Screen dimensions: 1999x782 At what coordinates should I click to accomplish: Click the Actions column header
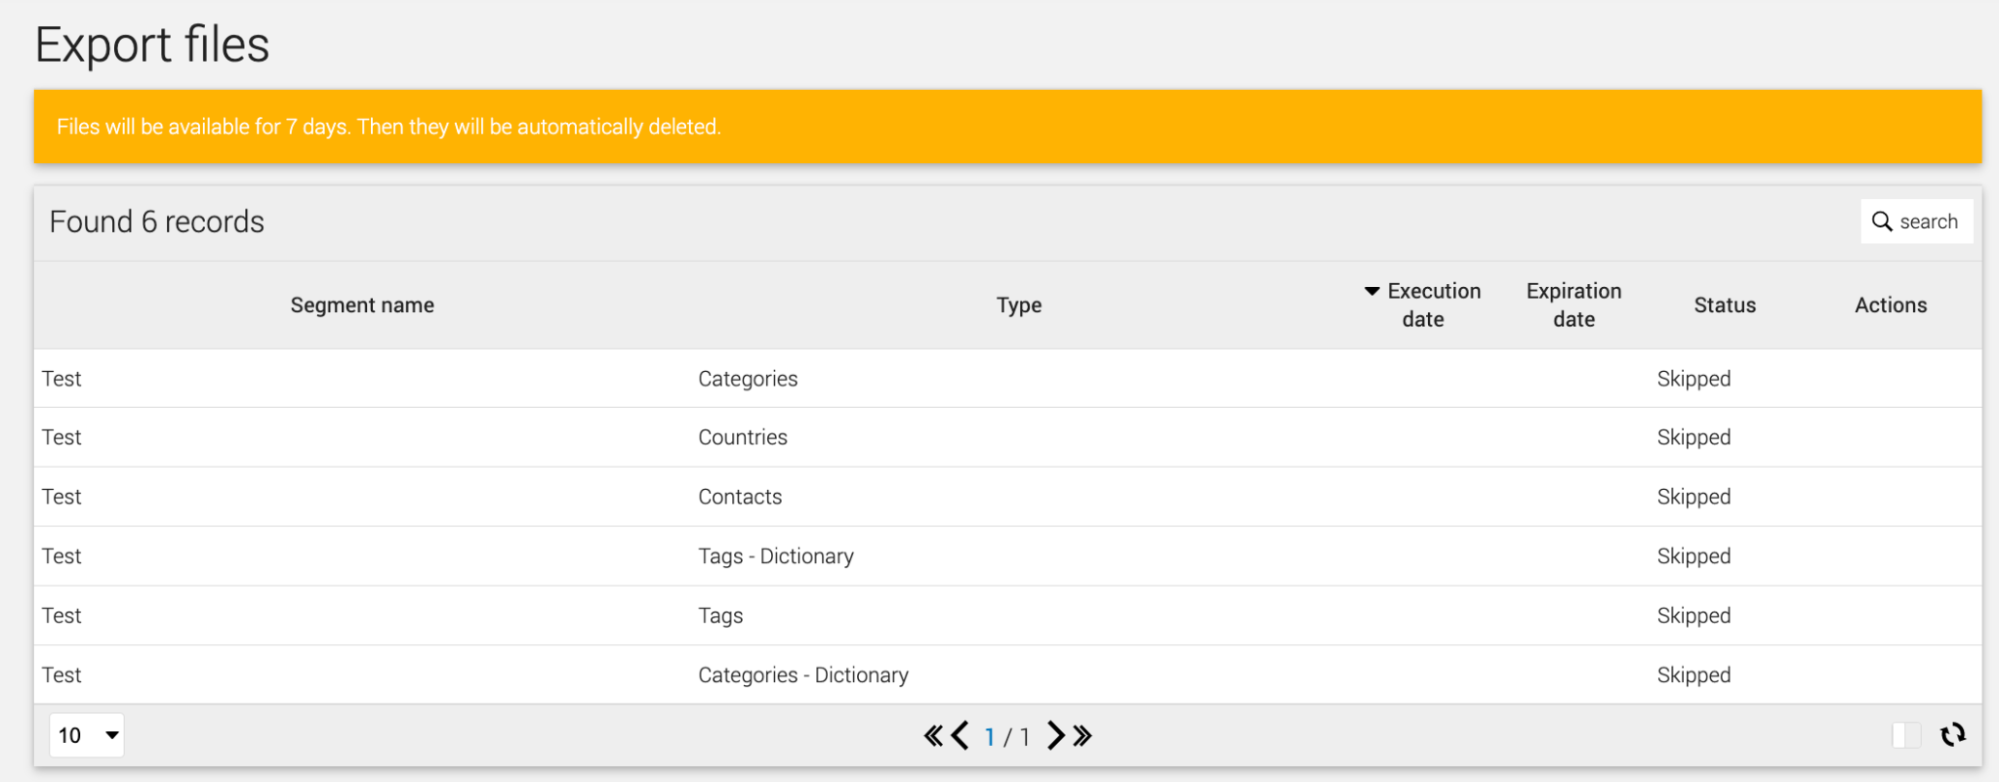pos(1891,305)
